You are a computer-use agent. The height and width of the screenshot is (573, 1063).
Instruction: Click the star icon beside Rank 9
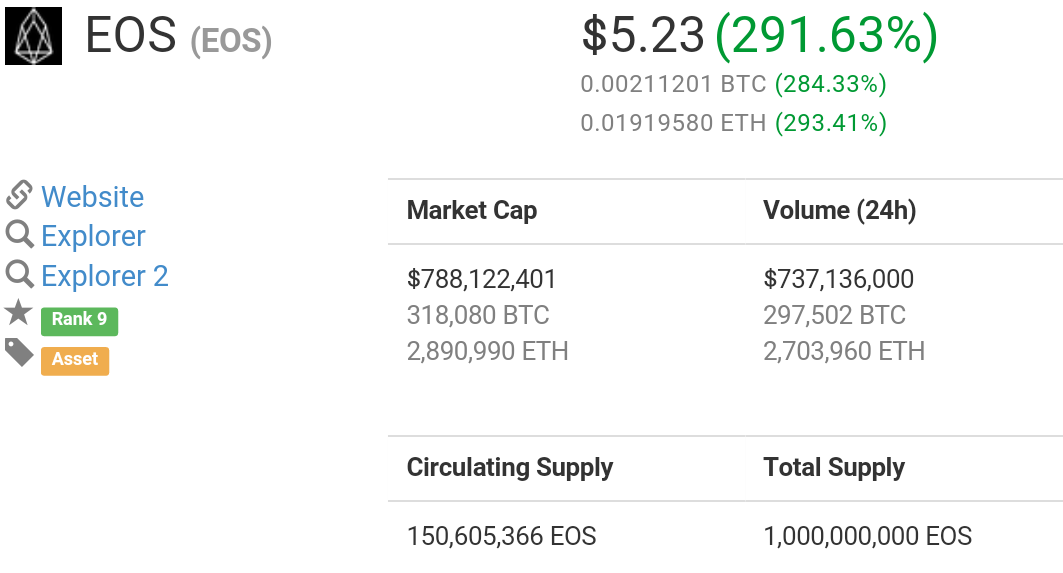coord(18,313)
